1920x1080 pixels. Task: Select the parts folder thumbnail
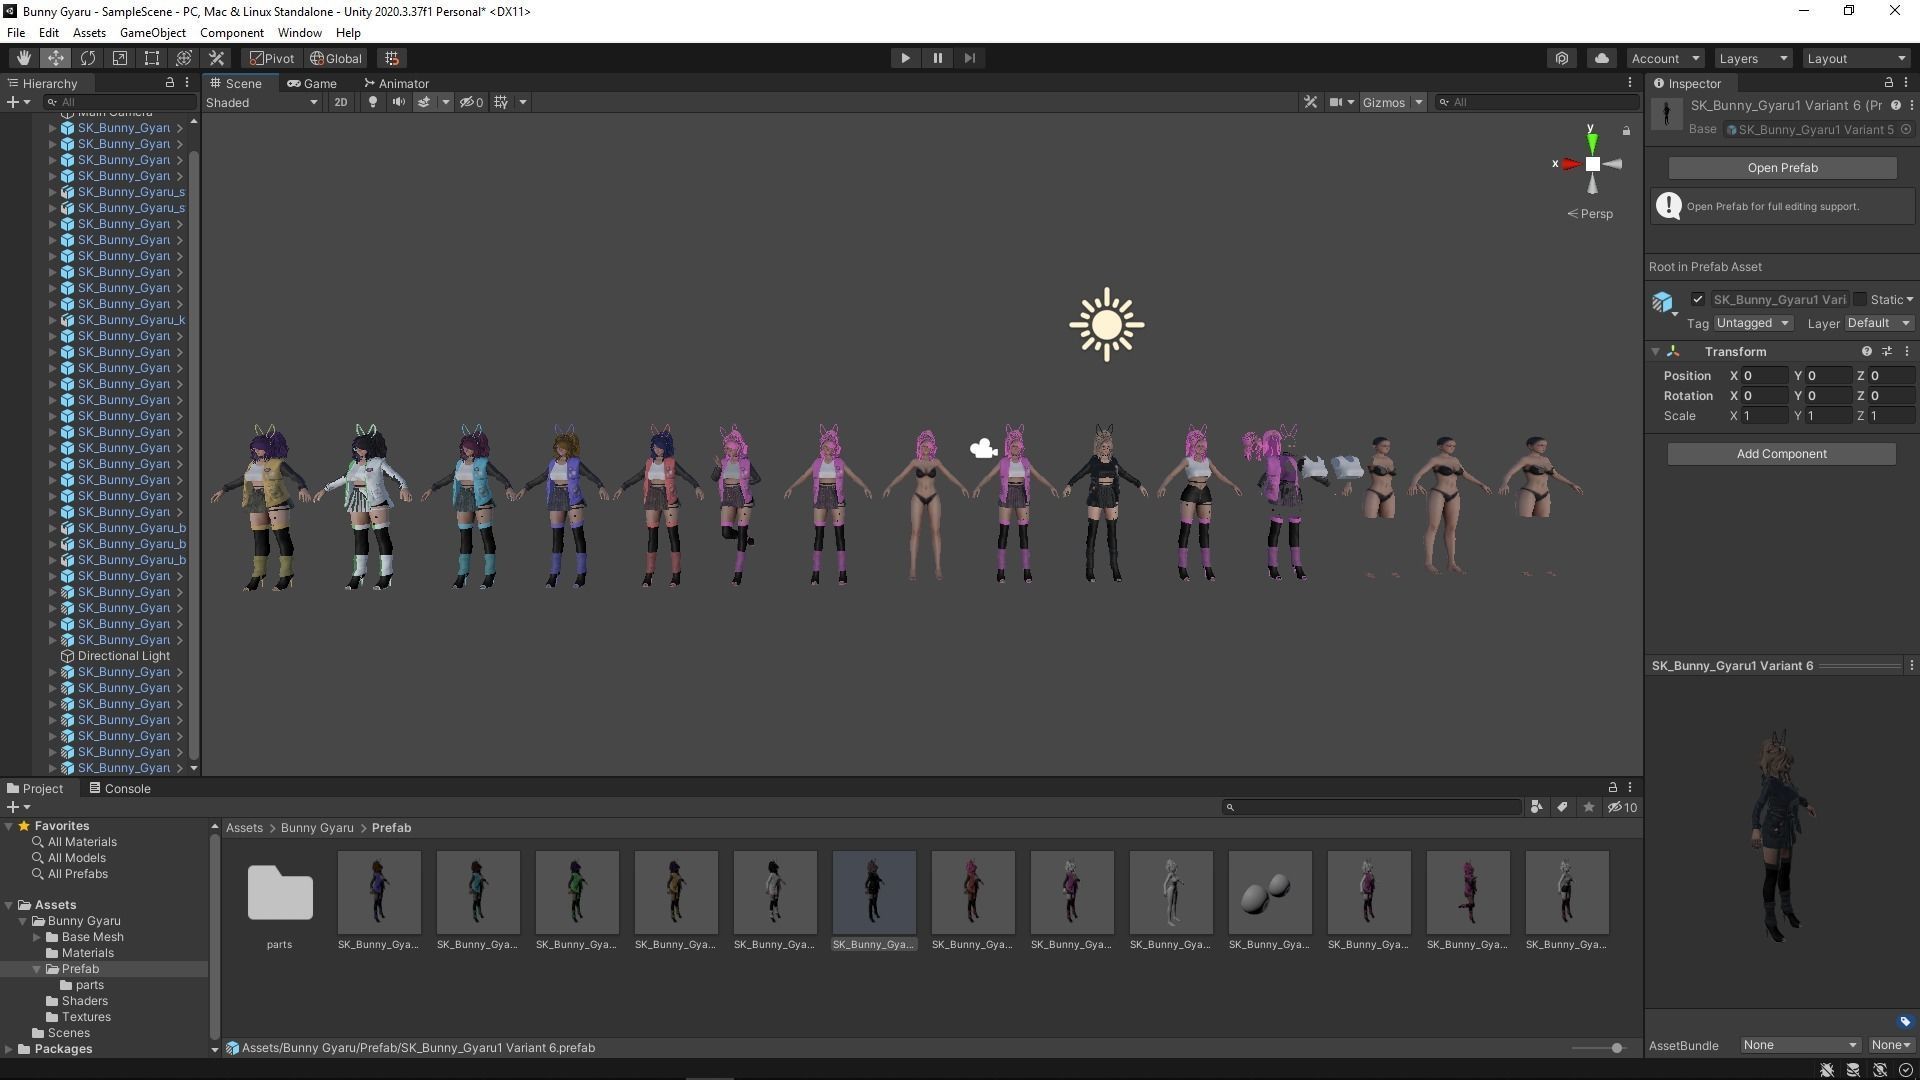[x=280, y=893]
